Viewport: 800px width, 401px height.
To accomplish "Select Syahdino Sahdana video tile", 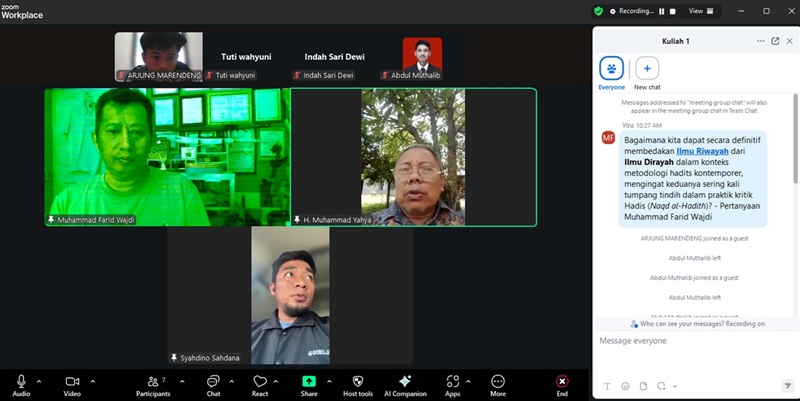I will (290, 295).
